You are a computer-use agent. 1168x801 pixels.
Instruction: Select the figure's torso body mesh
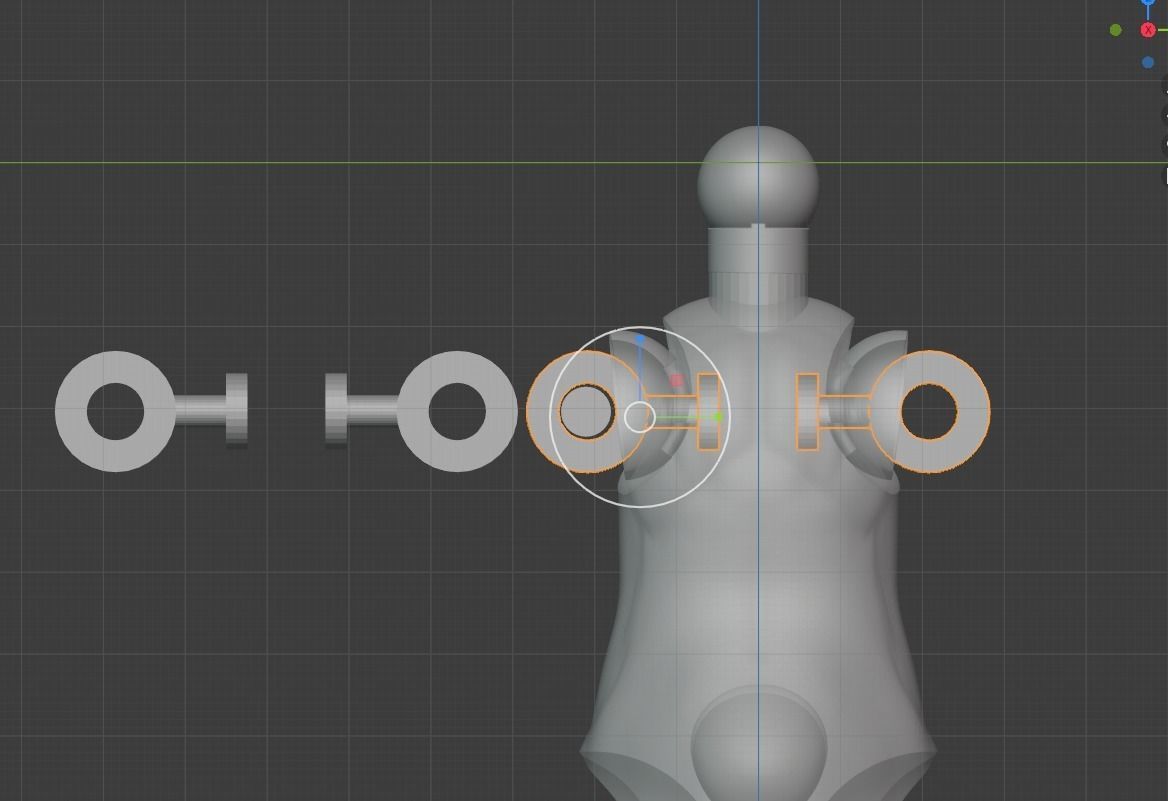(x=758, y=551)
